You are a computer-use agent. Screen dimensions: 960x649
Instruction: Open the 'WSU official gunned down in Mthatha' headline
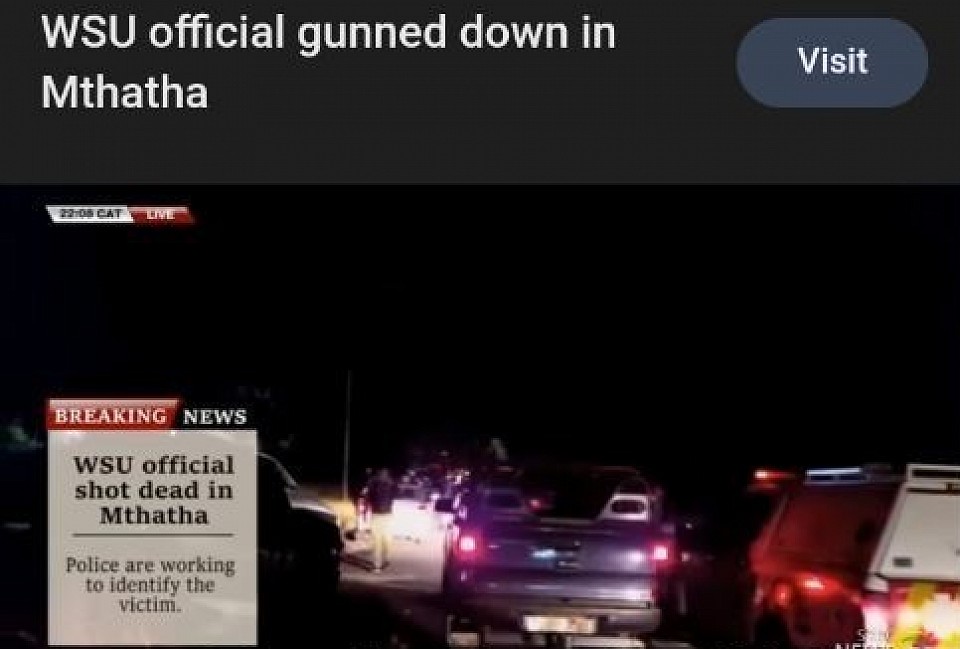[328, 62]
